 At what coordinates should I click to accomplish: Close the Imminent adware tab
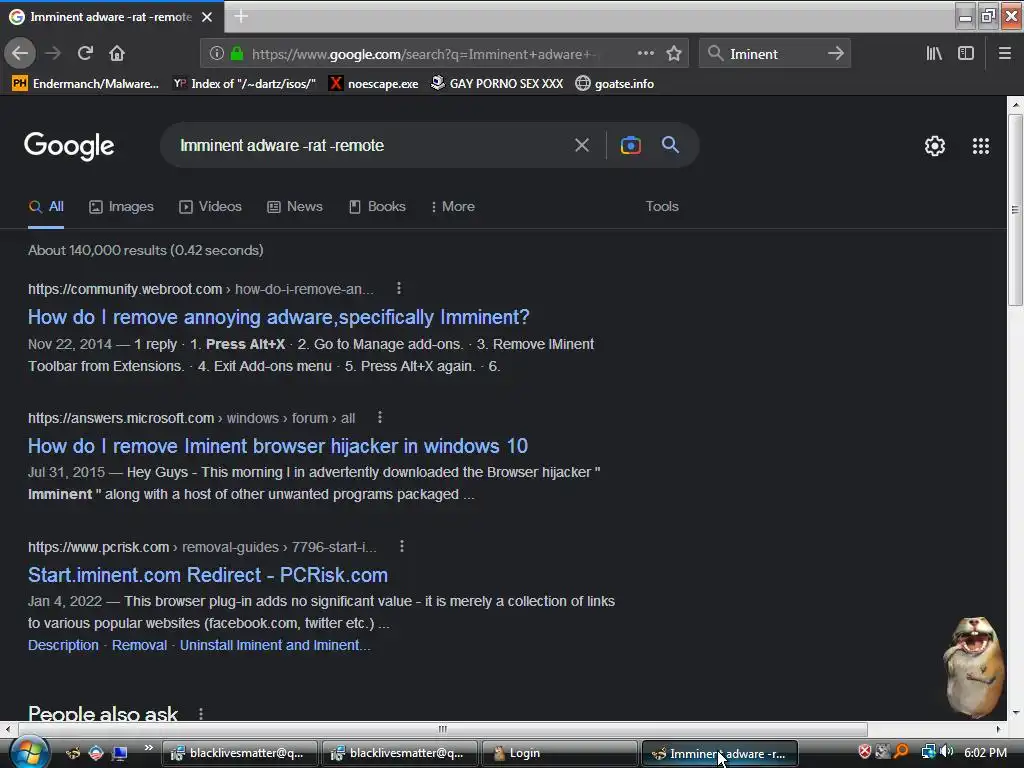[207, 17]
